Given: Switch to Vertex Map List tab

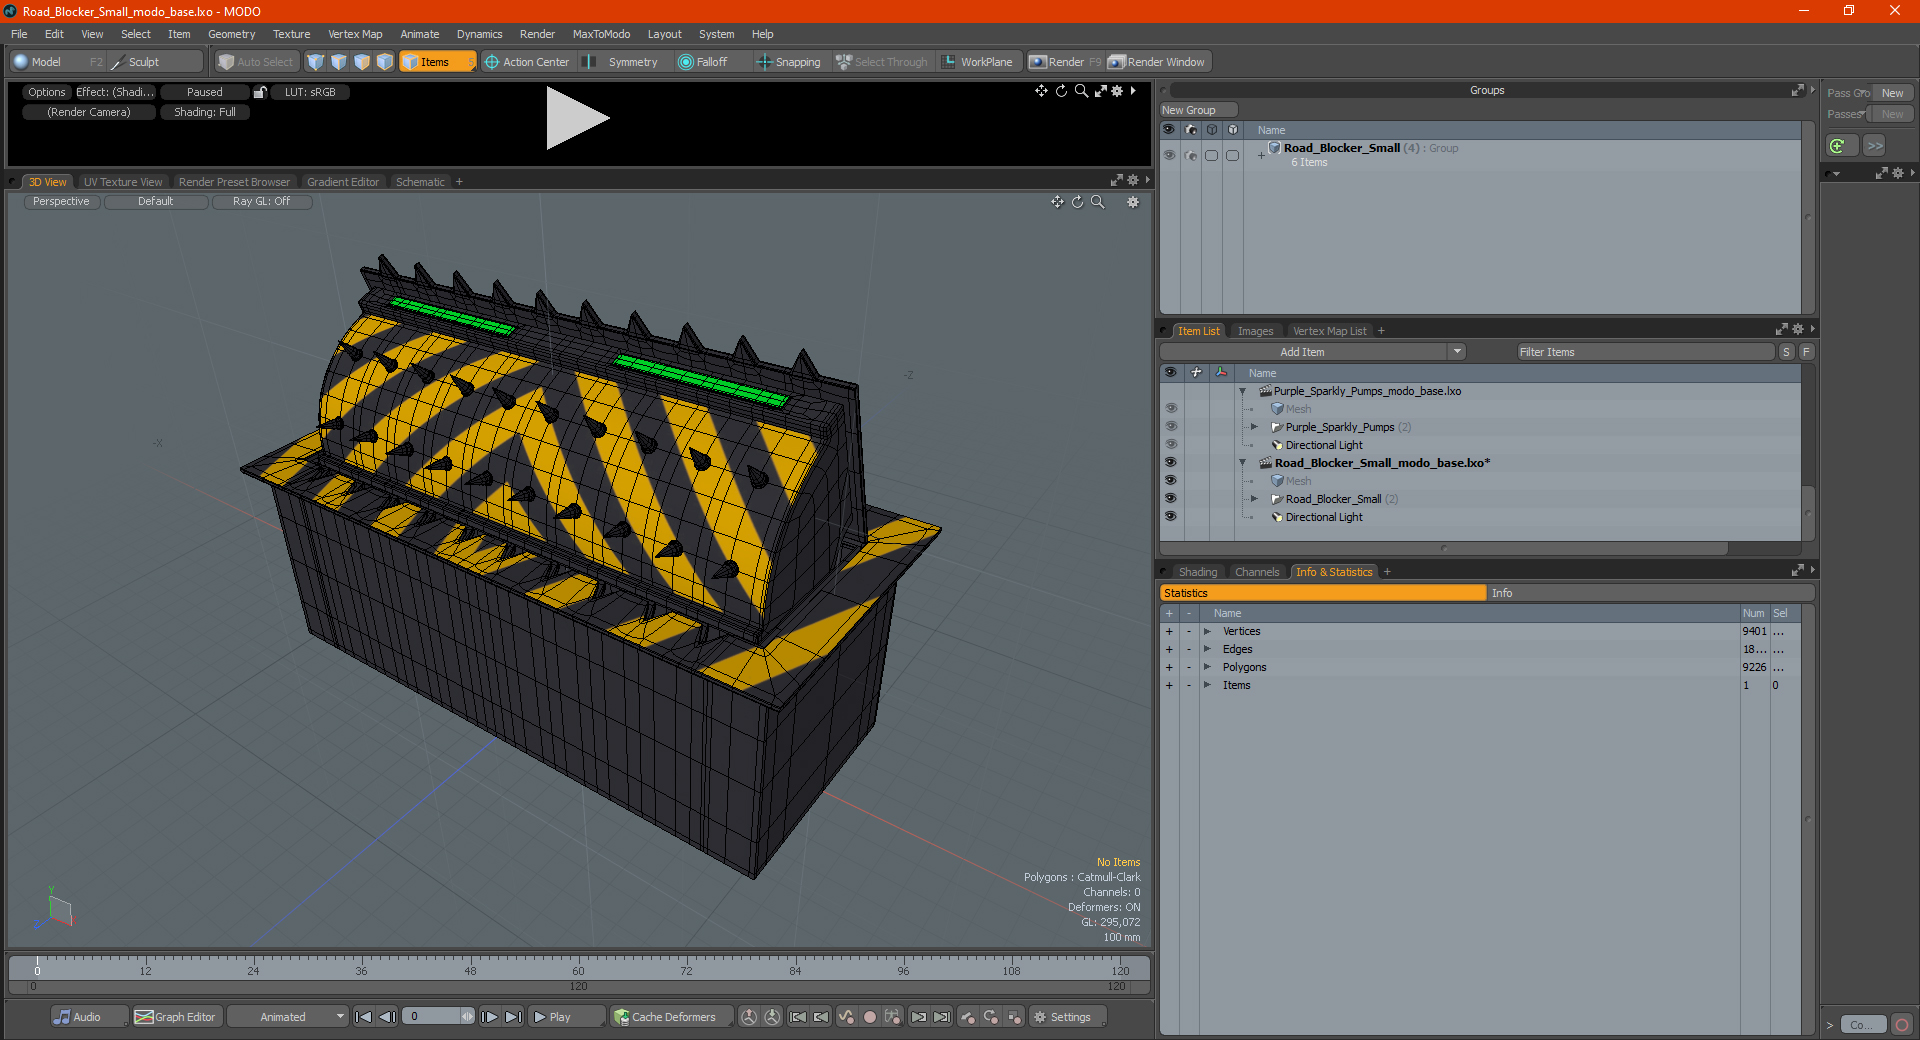Looking at the screenshot, I should pos(1329,331).
